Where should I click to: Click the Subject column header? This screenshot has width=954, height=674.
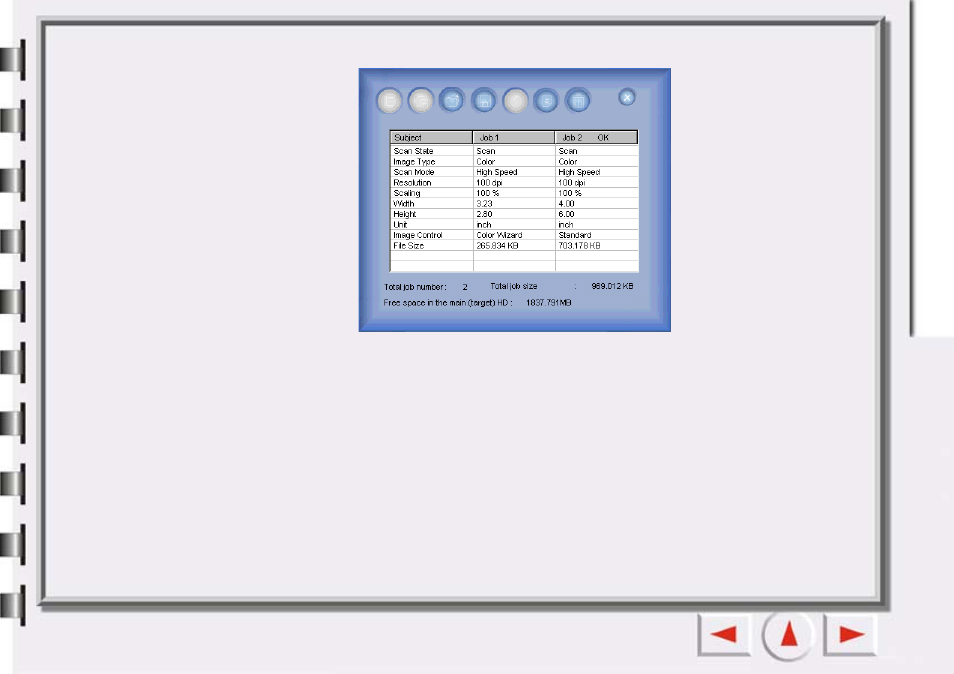pyautogui.click(x=431, y=137)
